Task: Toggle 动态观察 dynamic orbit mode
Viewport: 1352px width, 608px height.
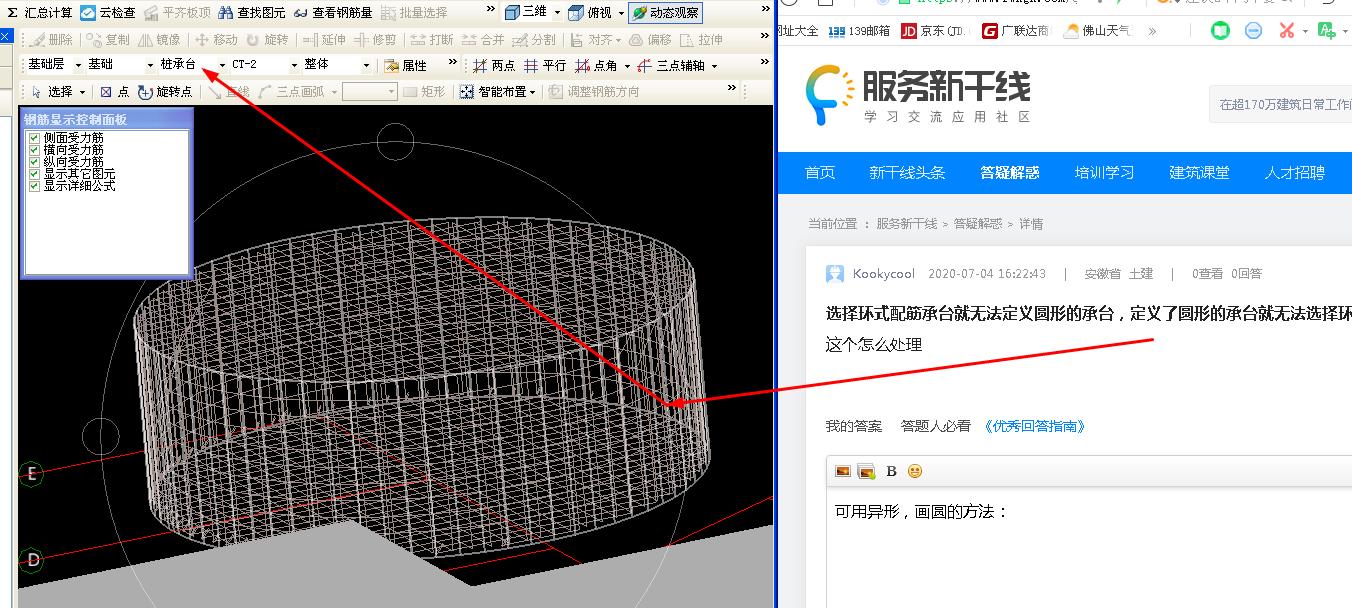Action: pos(666,13)
